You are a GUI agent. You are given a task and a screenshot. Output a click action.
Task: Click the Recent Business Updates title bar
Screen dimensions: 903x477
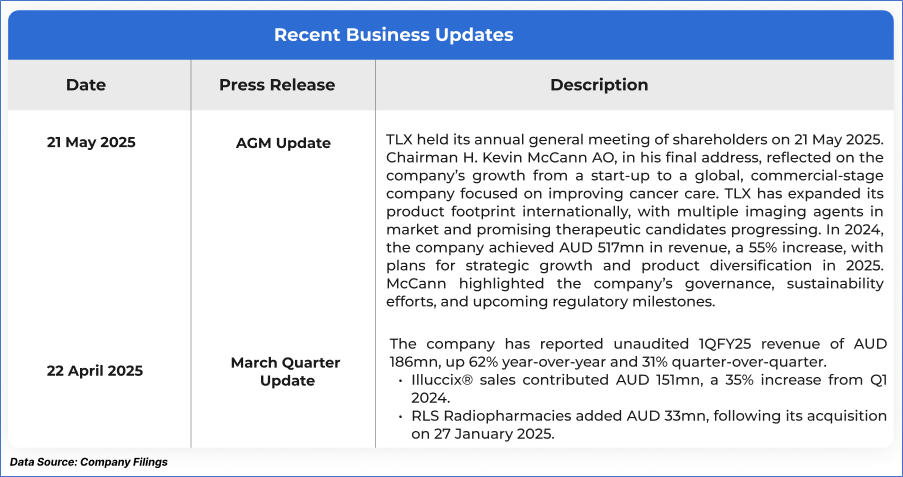click(393, 35)
